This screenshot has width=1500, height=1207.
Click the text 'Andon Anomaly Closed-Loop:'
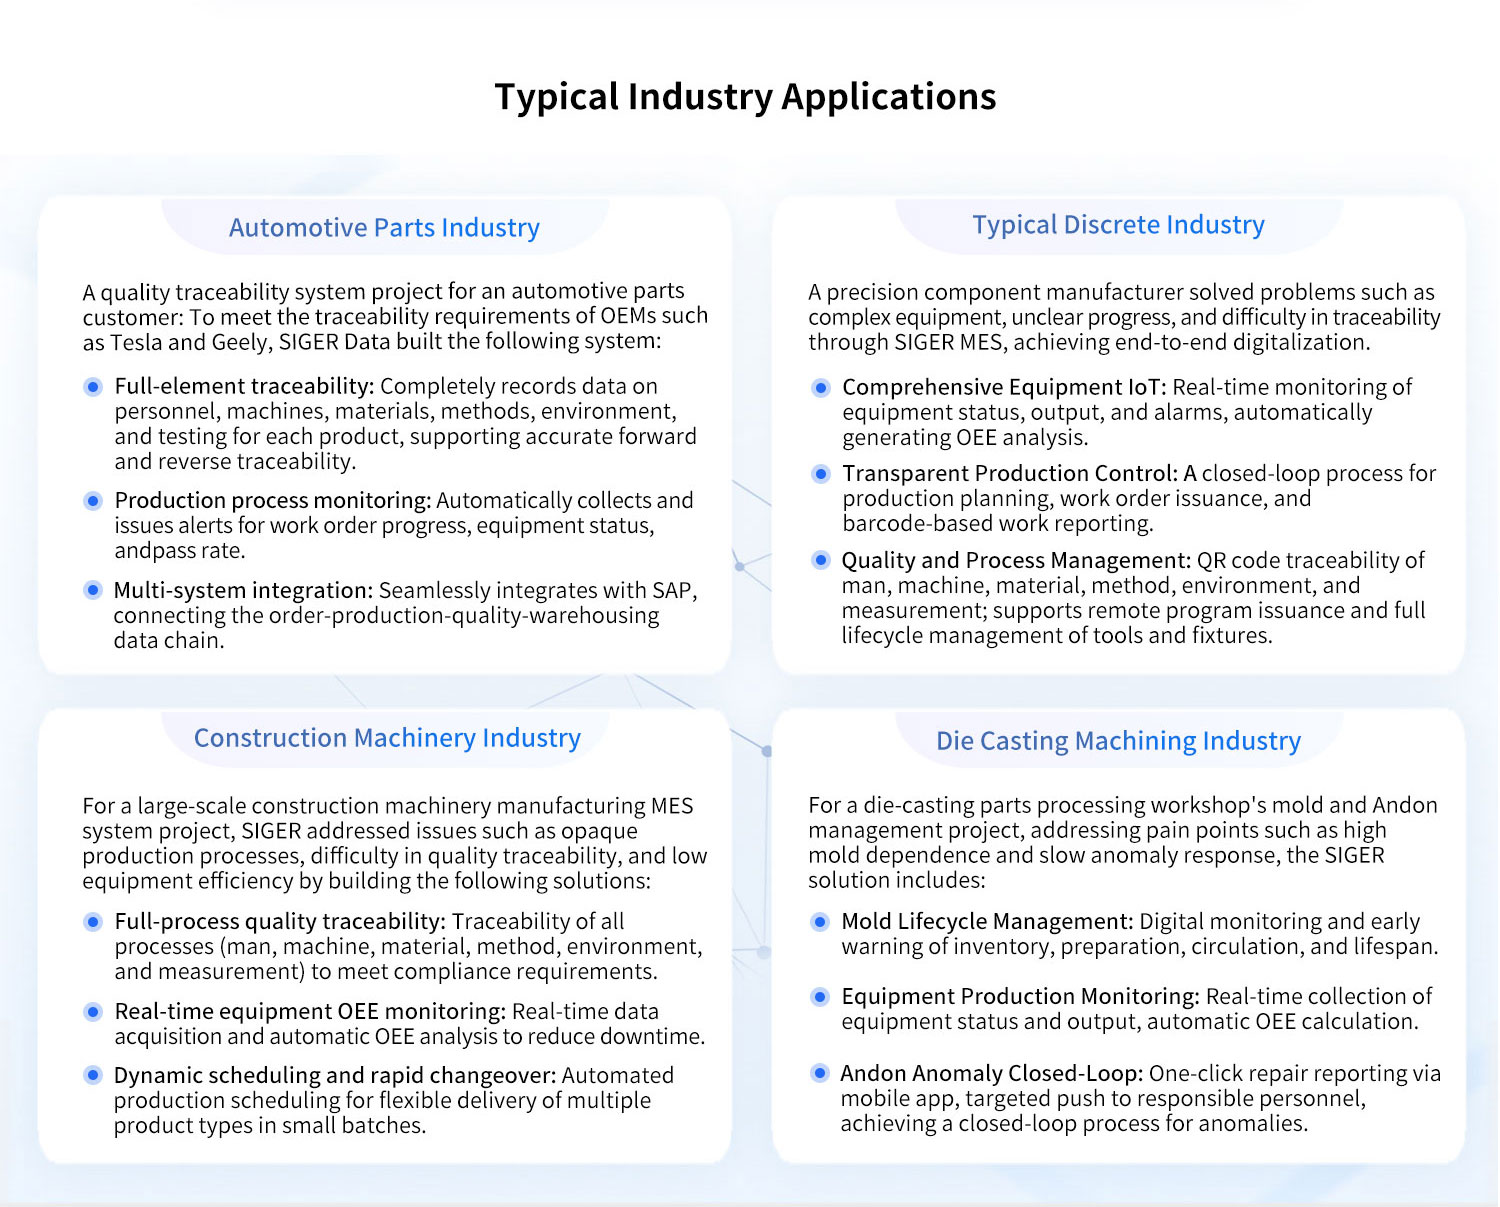coord(991,1073)
